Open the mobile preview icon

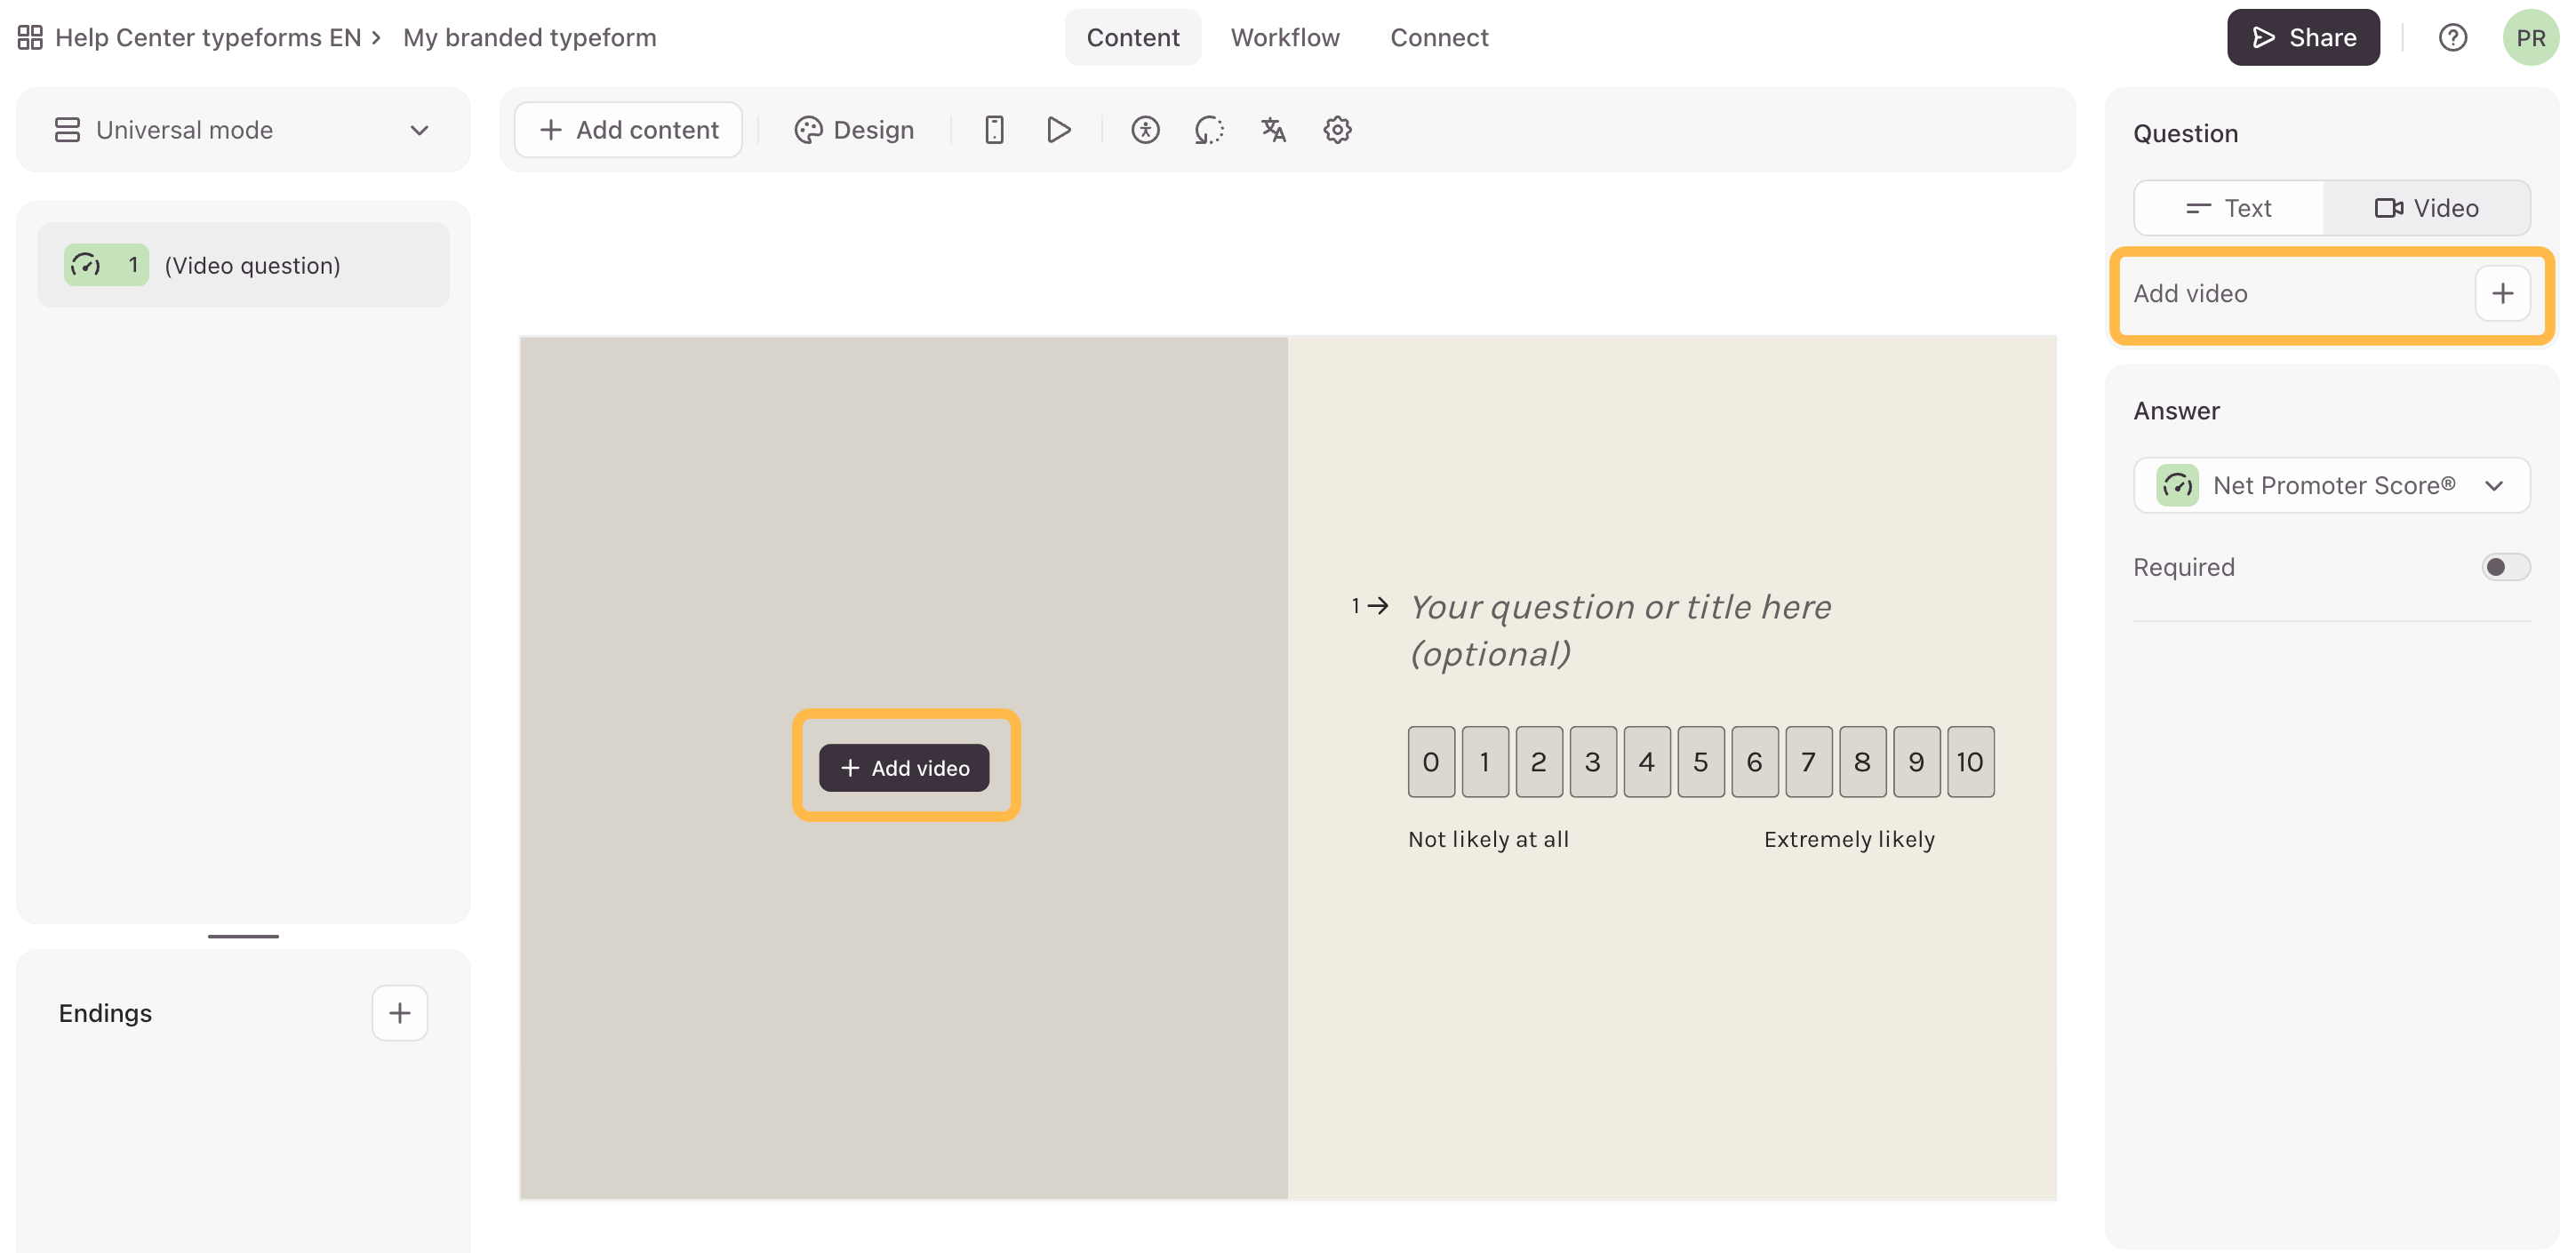tap(994, 130)
